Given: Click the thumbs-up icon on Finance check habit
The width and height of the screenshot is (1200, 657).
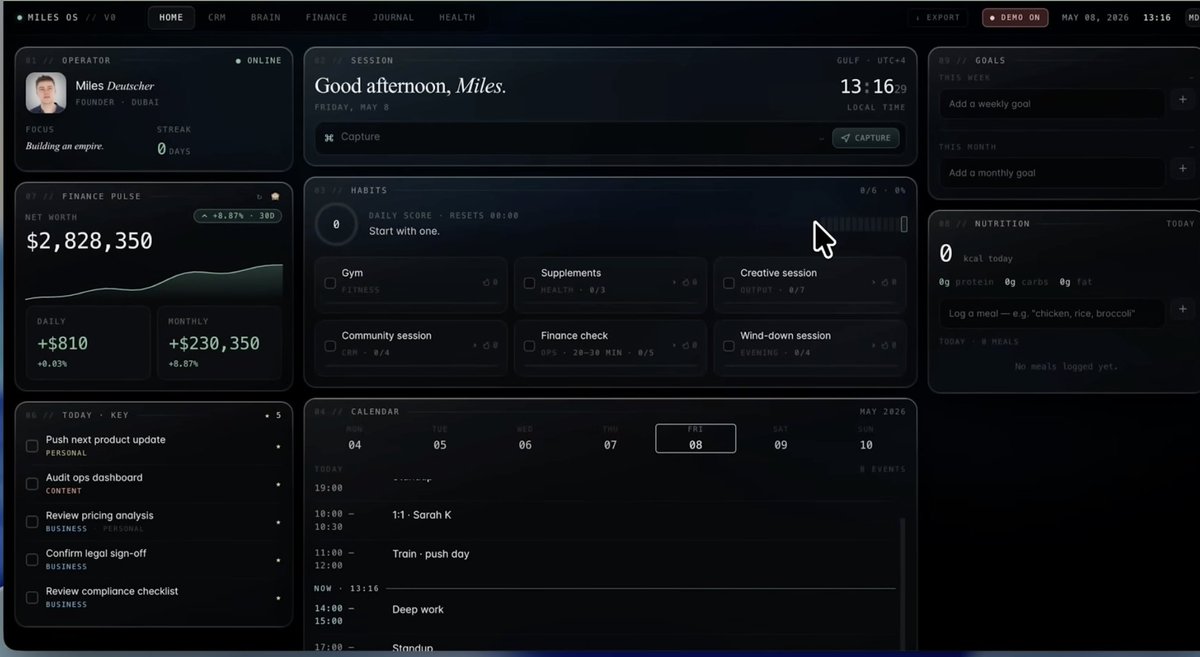Looking at the screenshot, I should 685,346.
